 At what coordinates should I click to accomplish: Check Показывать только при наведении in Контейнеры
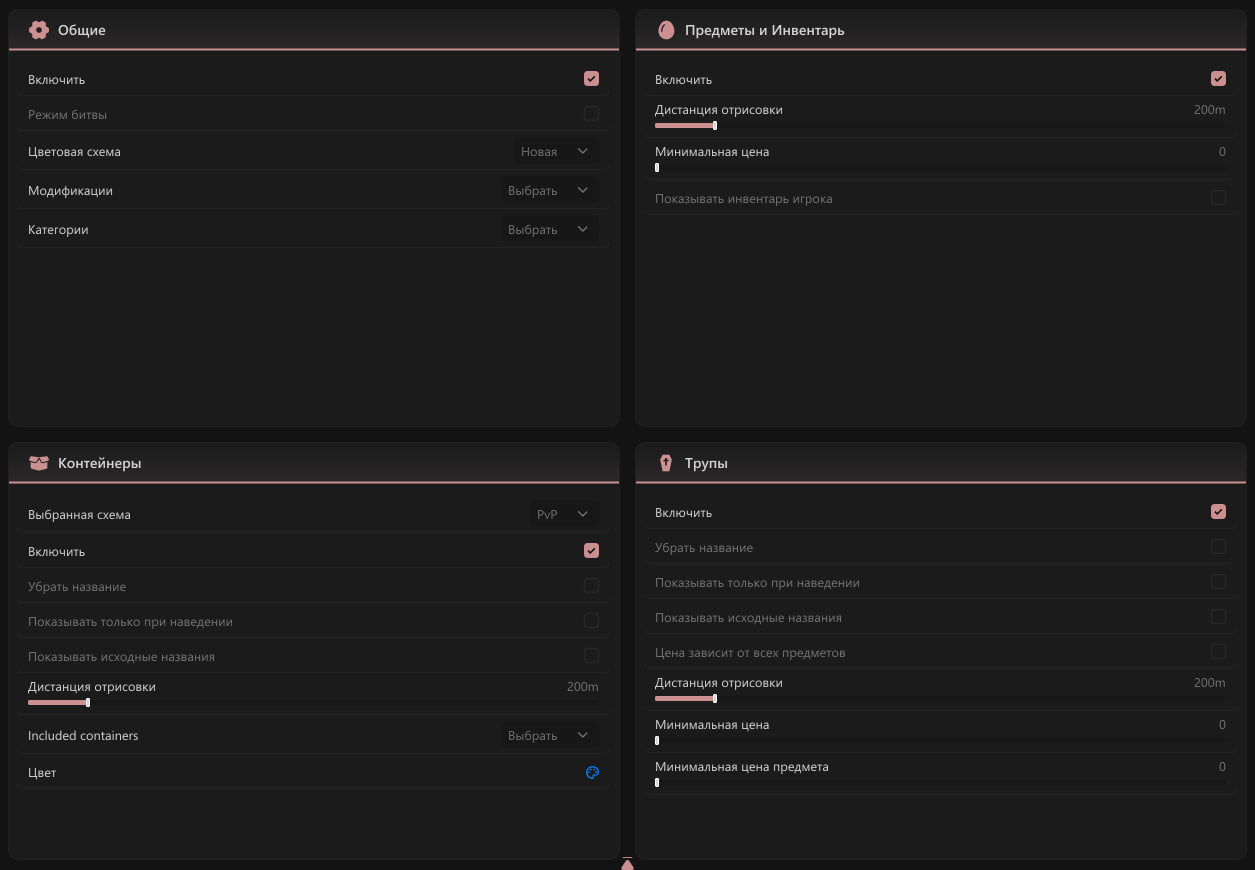point(591,621)
